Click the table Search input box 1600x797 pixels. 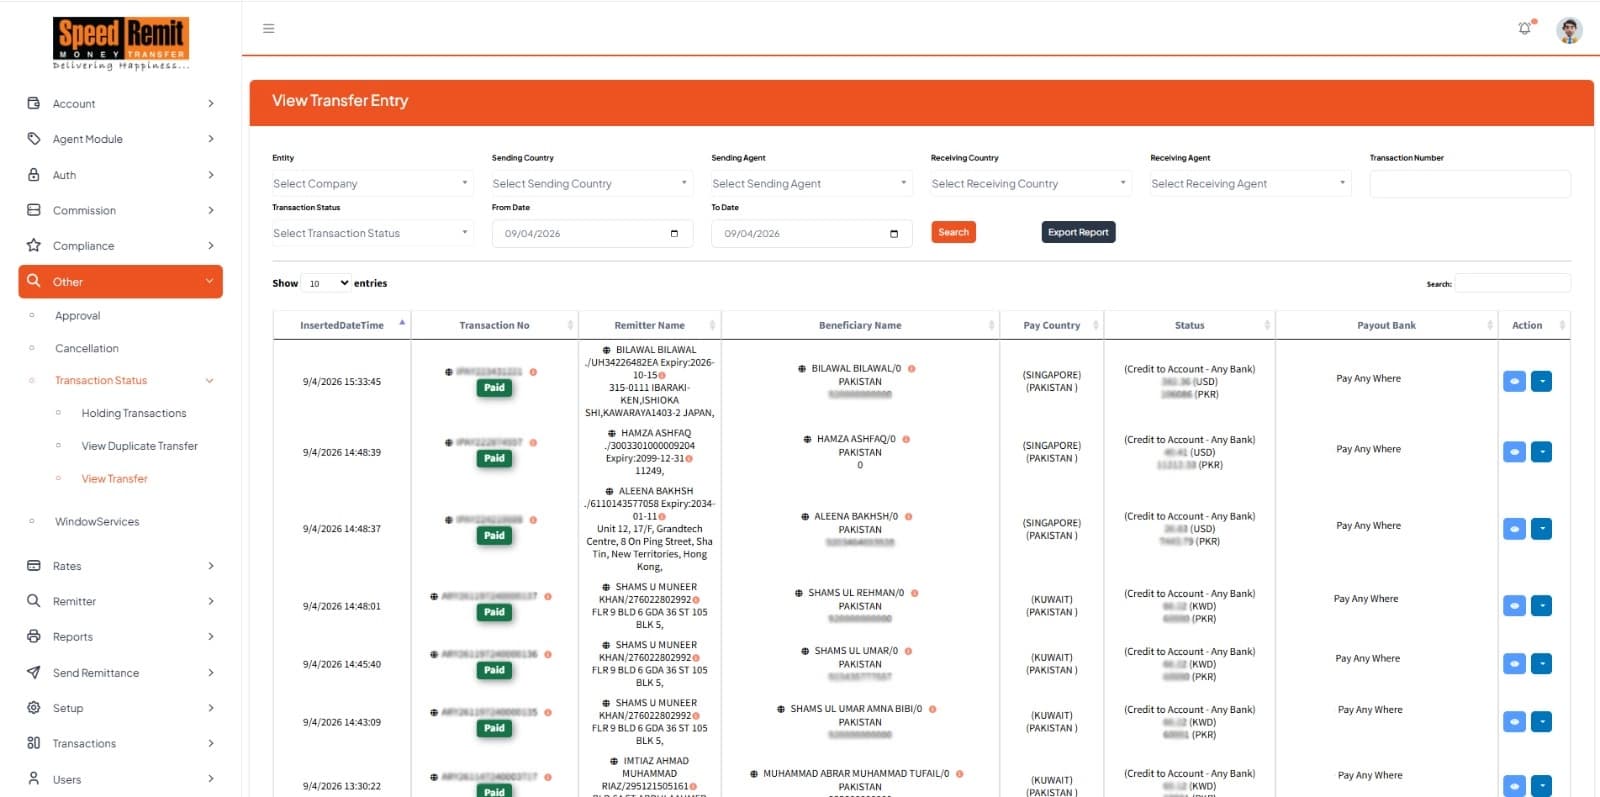[1512, 283]
